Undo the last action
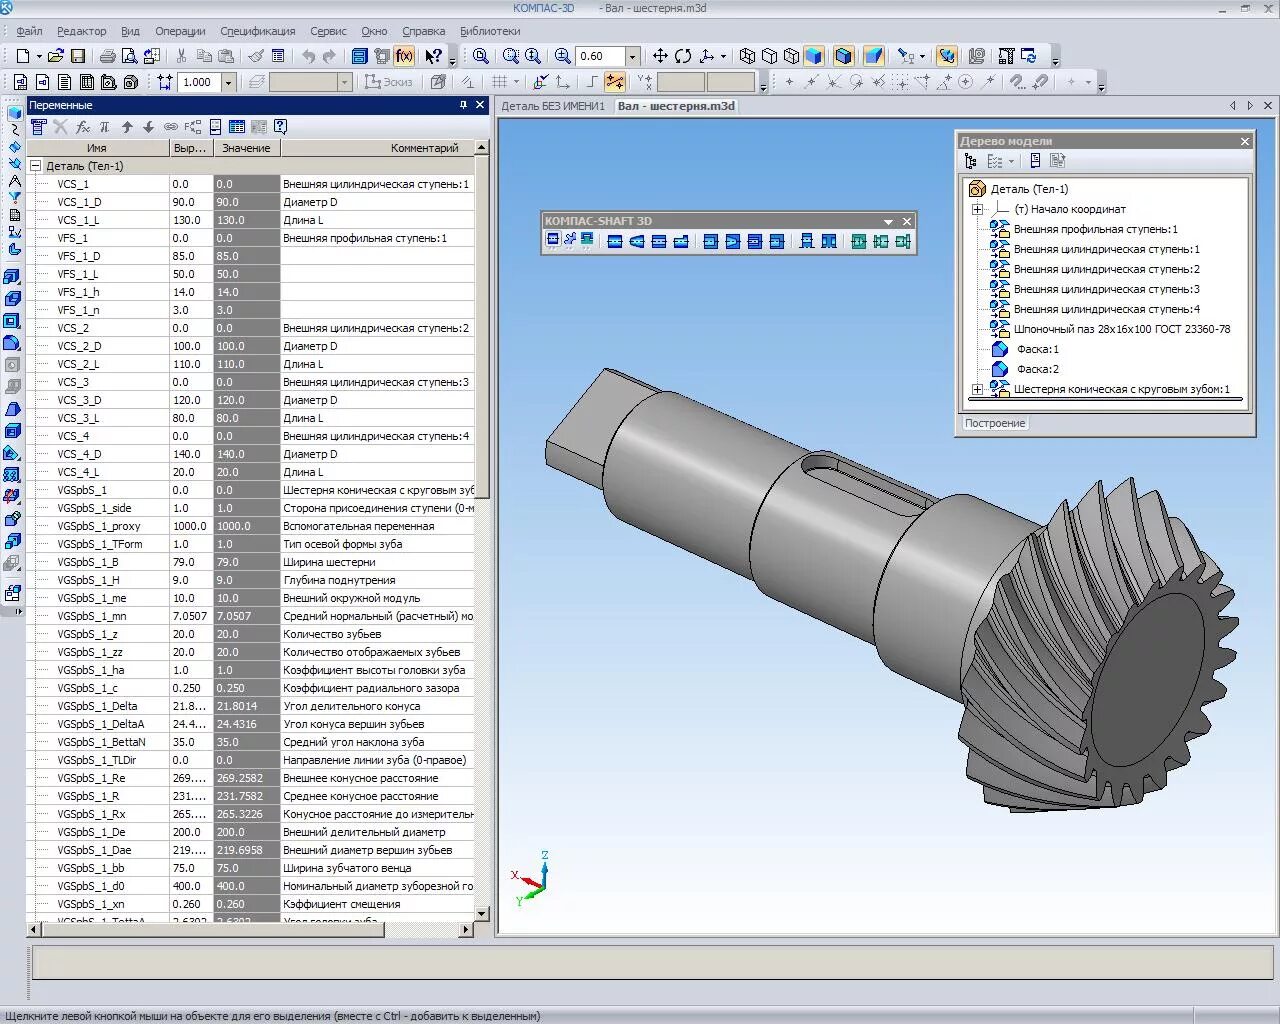The width and height of the screenshot is (1280, 1024). pos(309,56)
